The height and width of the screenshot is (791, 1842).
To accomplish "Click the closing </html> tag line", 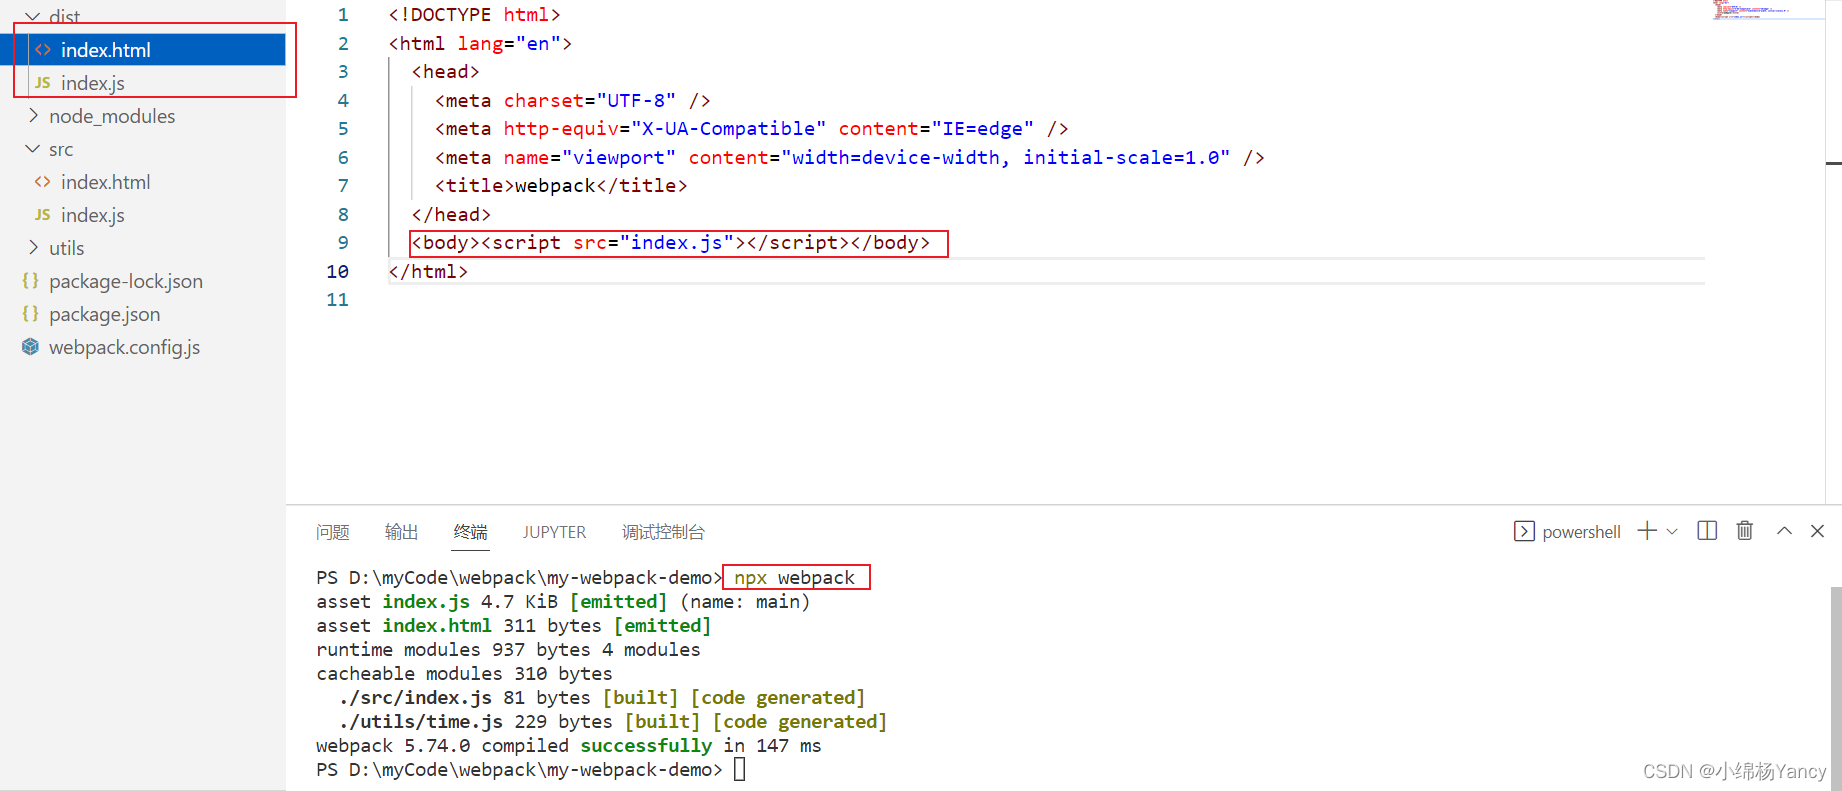I will point(428,272).
